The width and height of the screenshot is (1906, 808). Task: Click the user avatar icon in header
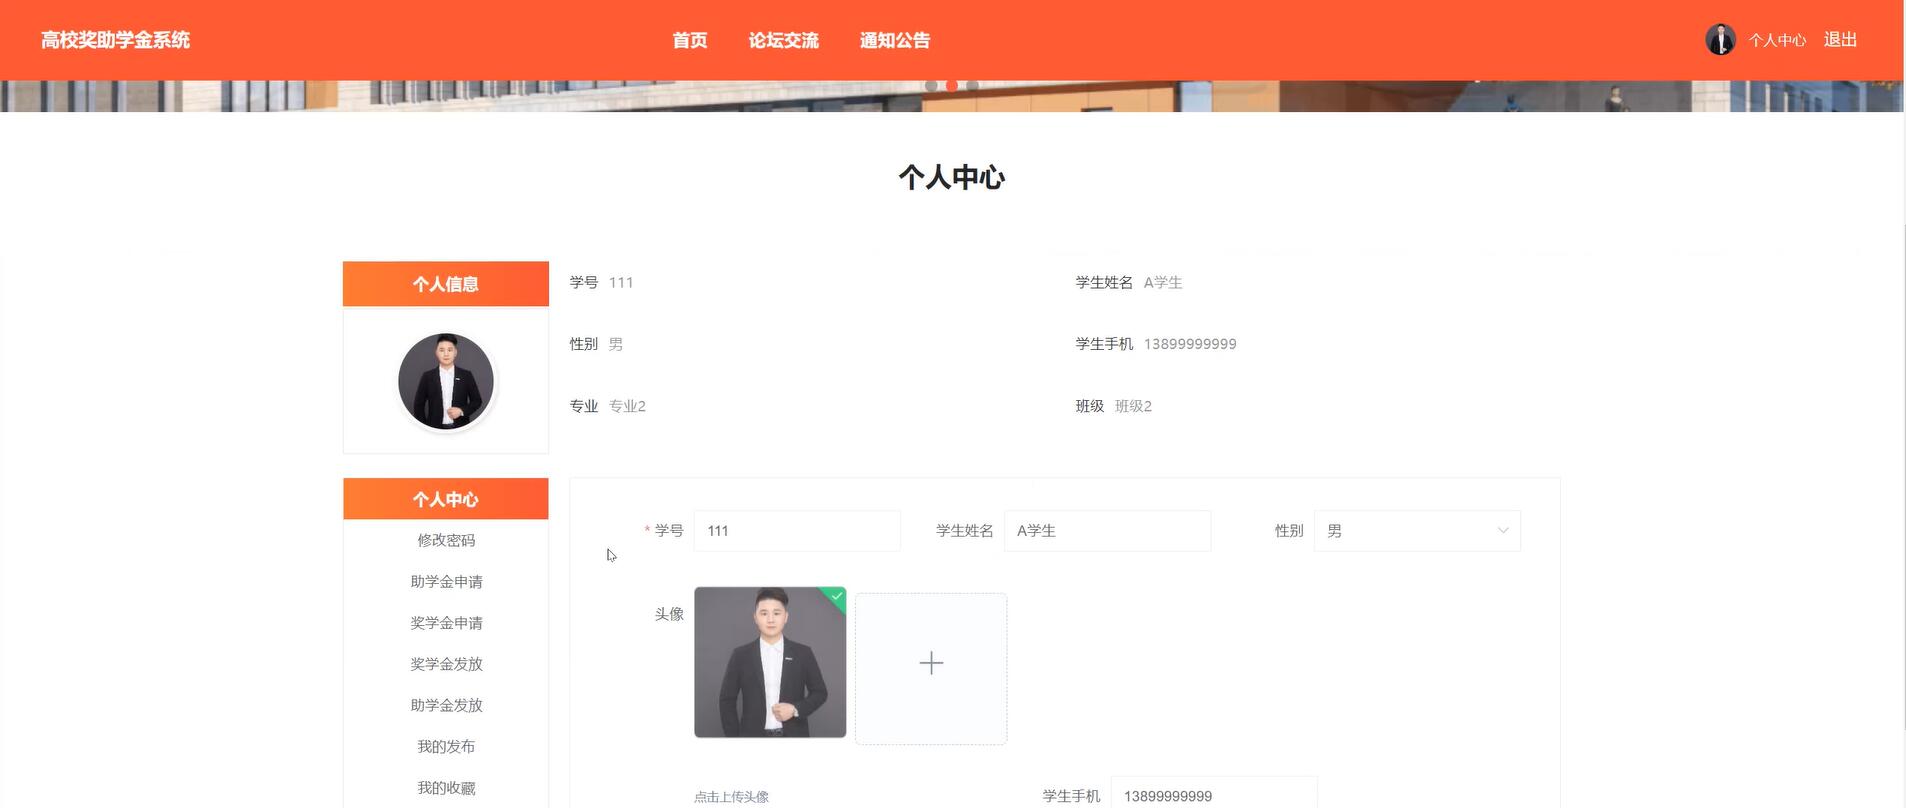(1720, 40)
